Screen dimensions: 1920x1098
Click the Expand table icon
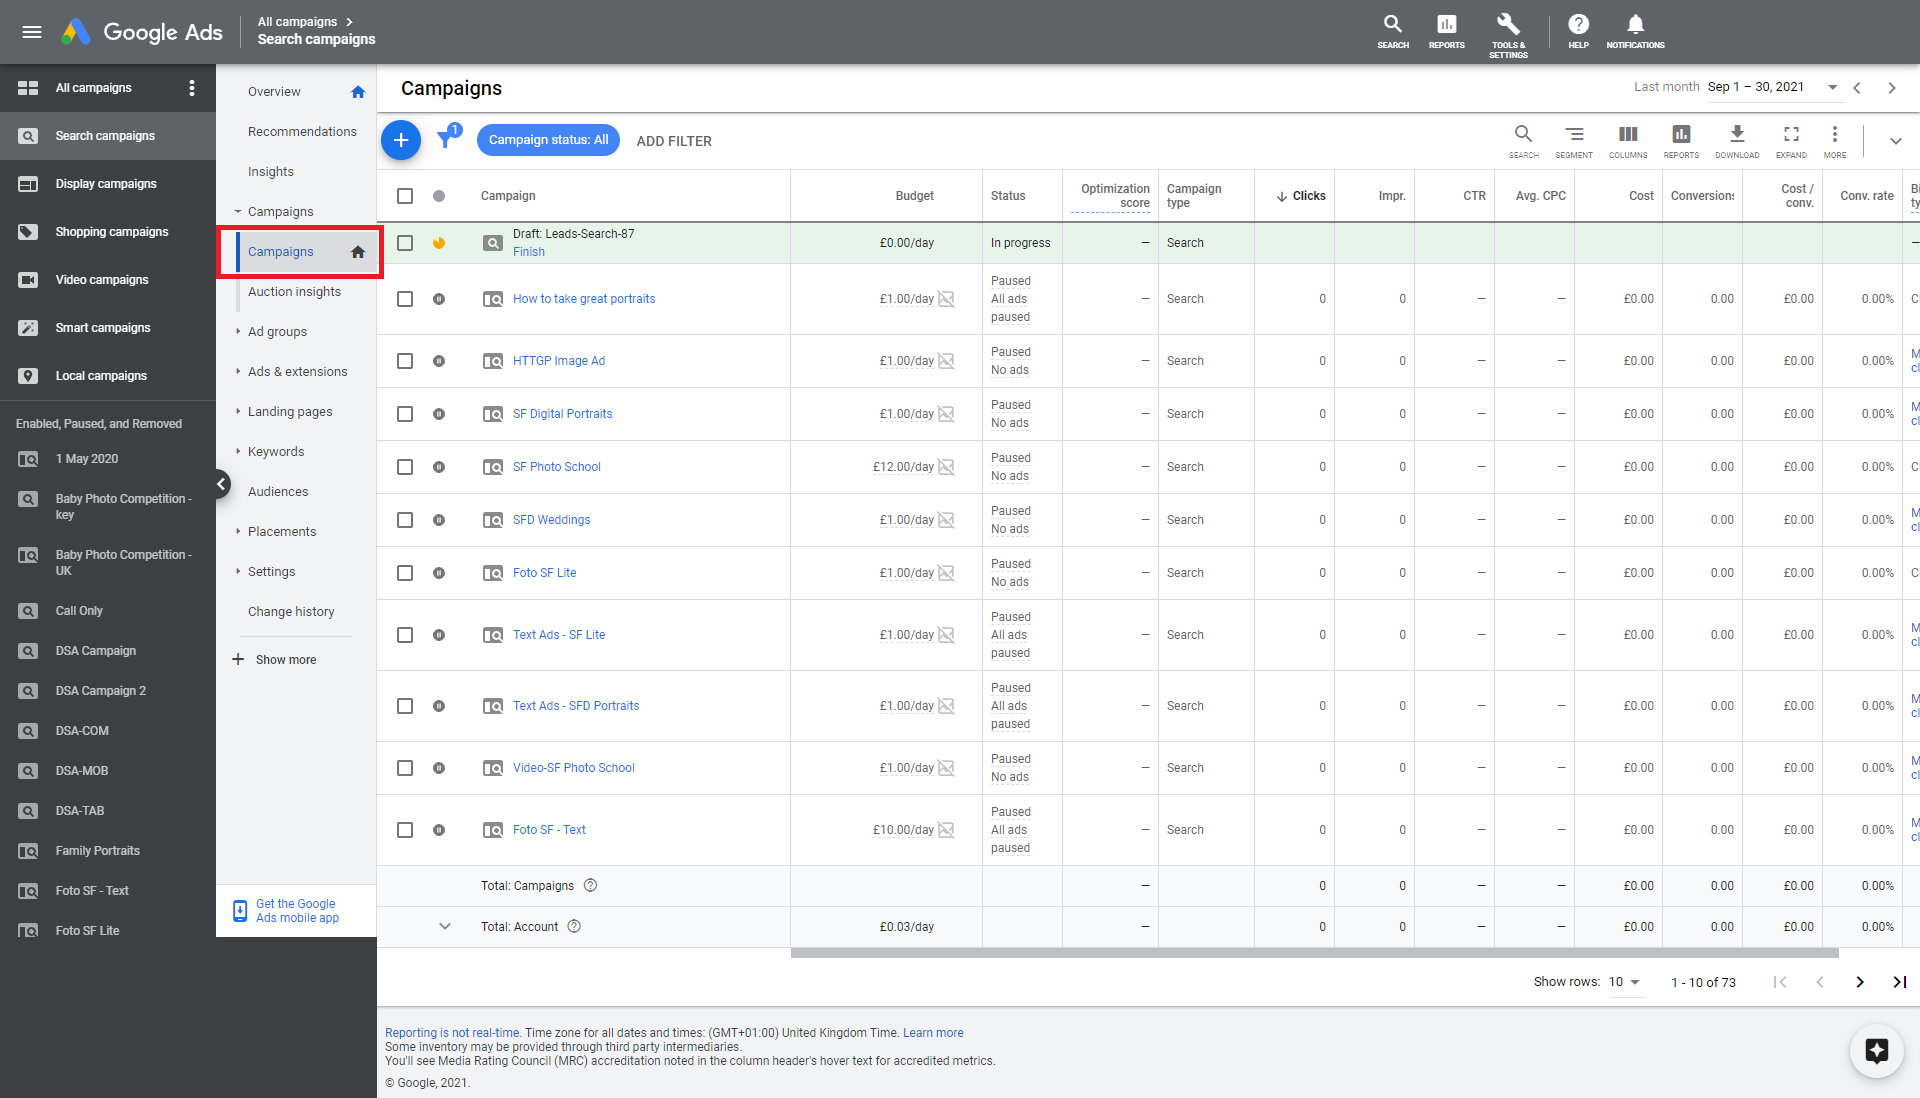1790,135
